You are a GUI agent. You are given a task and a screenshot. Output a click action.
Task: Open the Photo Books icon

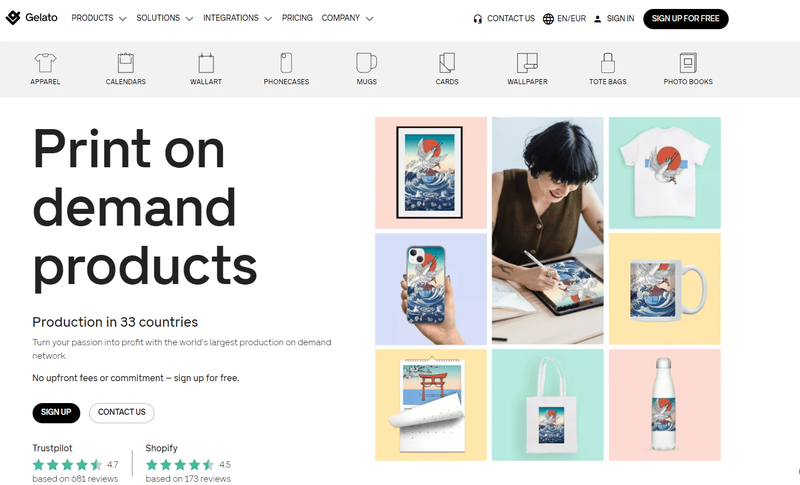[688, 63]
